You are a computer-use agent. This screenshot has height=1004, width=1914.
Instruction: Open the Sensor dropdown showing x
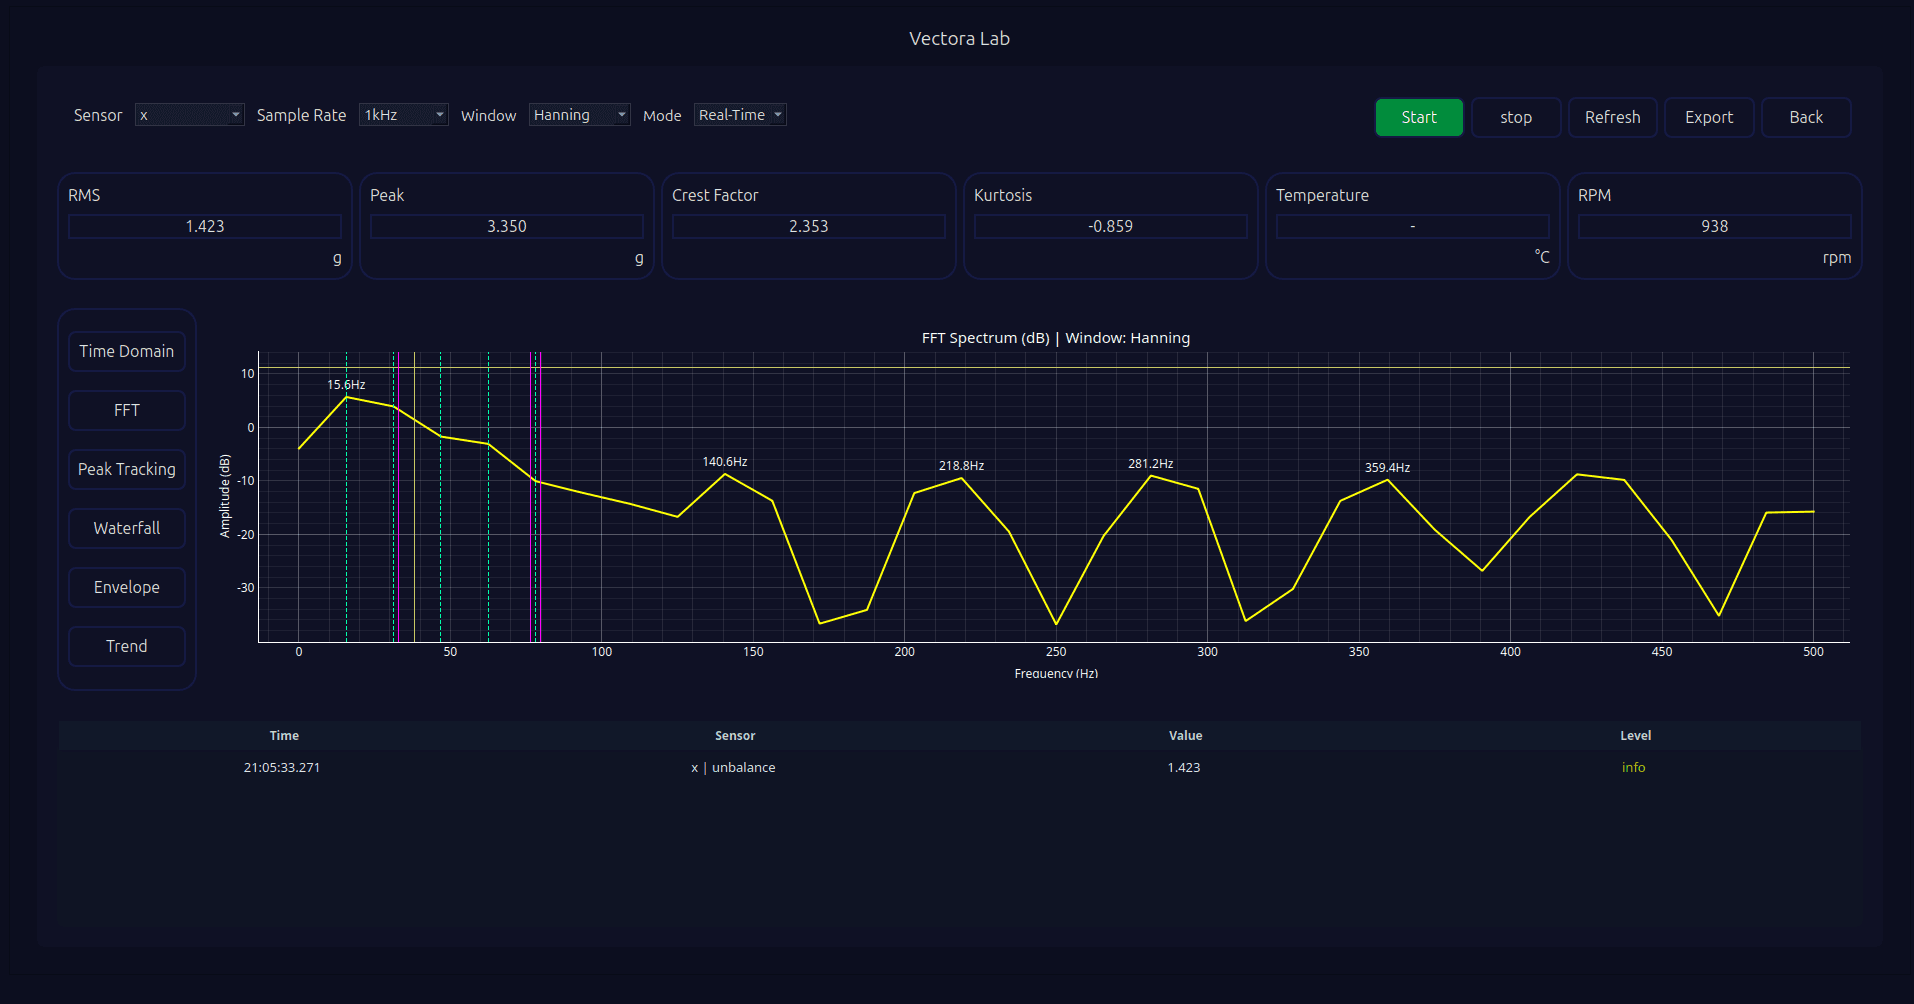[x=189, y=115]
